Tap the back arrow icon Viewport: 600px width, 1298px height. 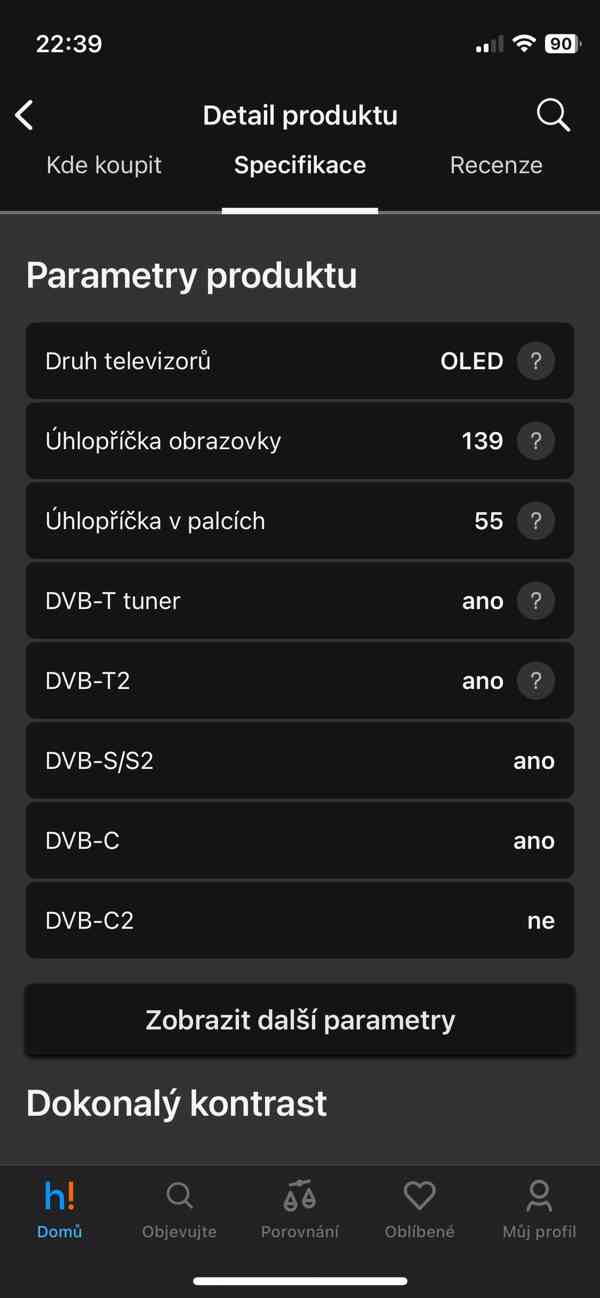[x=25, y=115]
